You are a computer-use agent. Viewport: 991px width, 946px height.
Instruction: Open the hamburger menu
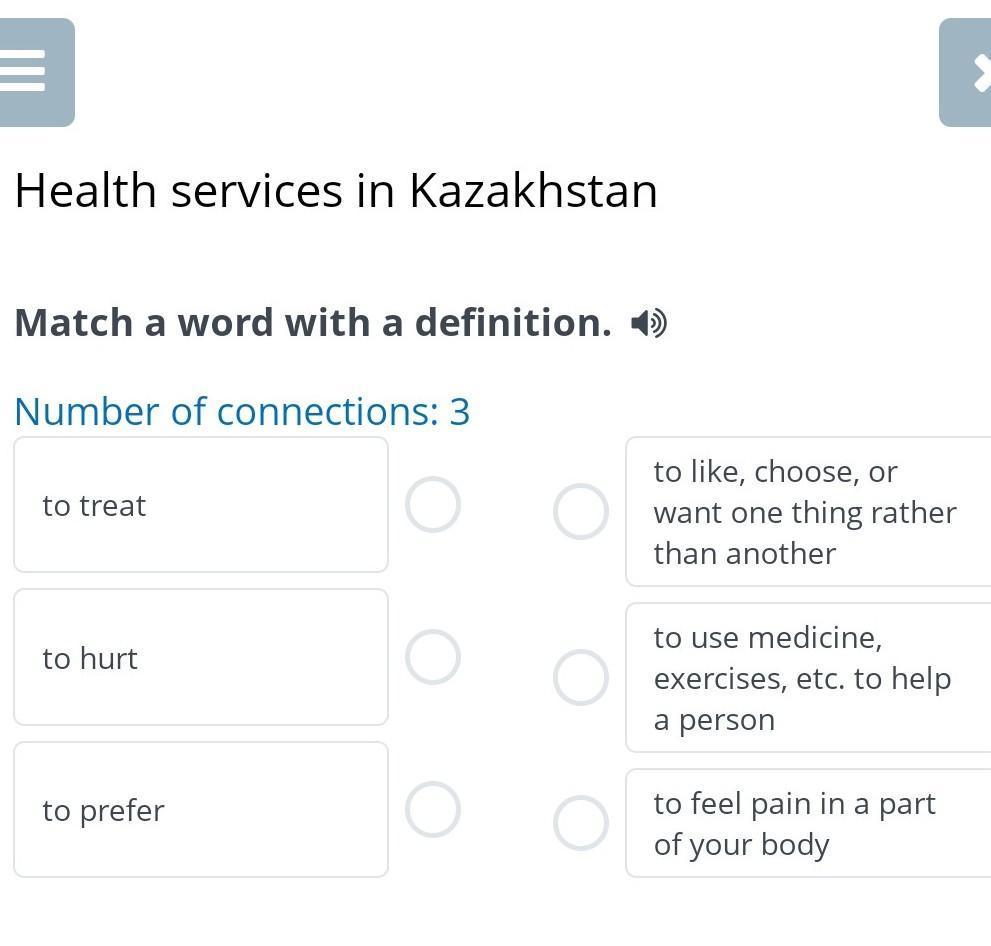click(30, 72)
